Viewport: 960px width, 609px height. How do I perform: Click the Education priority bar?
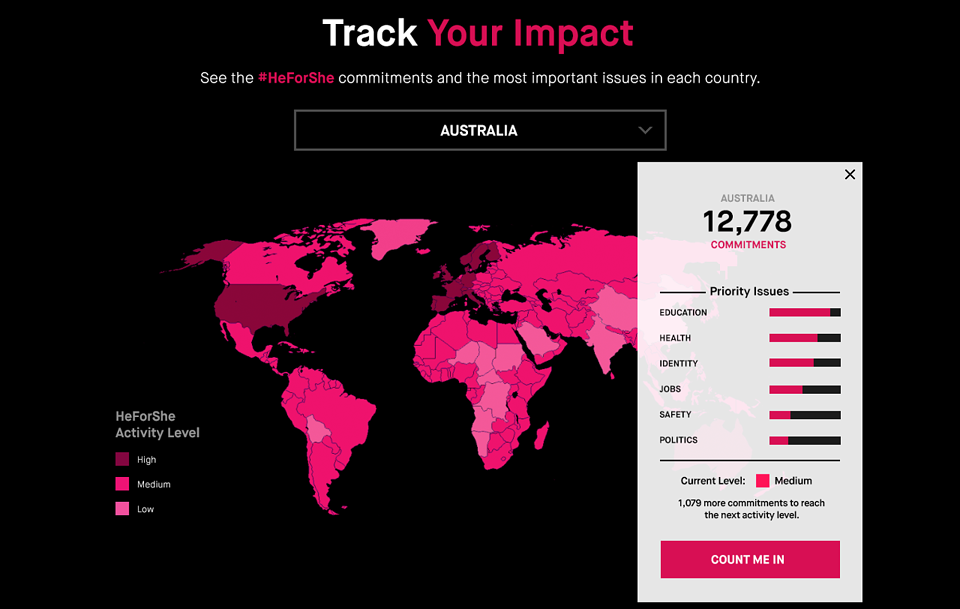point(805,312)
